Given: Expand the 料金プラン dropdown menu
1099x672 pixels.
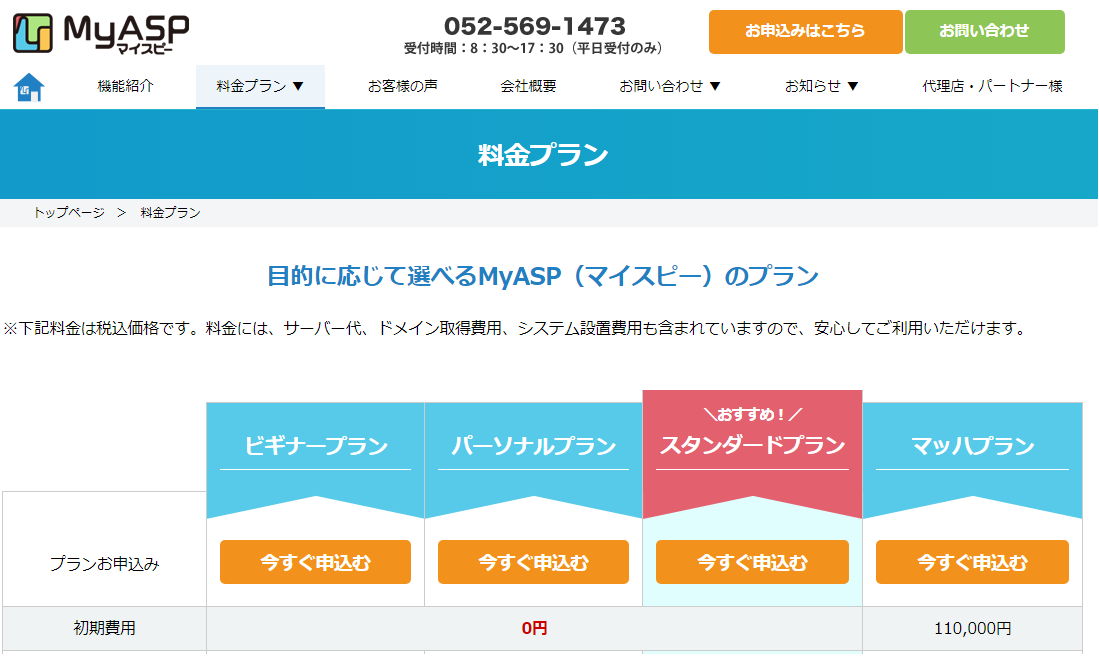Looking at the screenshot, I should click(x=260, y=86).
